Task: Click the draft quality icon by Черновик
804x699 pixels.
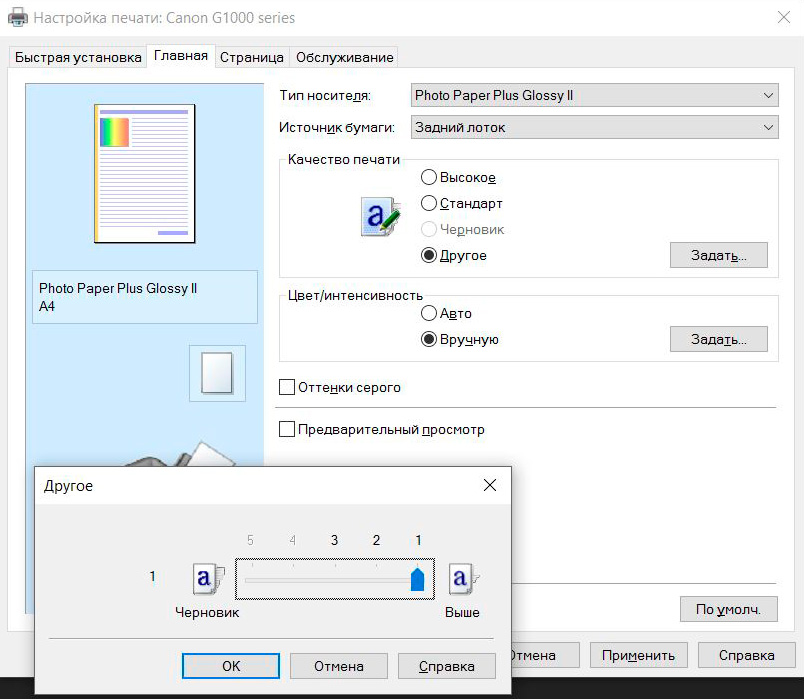Action: (x=208, y=578)
